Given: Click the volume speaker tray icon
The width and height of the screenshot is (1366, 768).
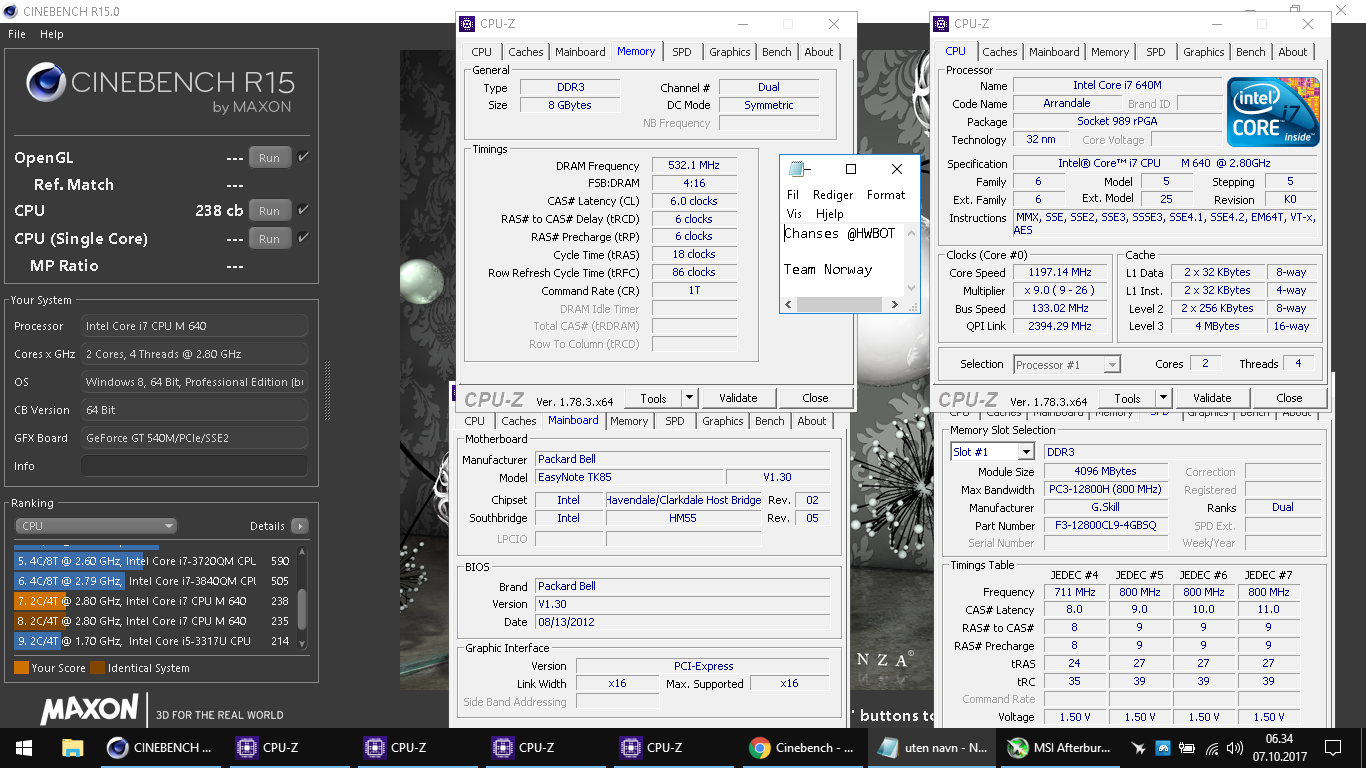Looking at the screenshot, I should (1236, 748).
